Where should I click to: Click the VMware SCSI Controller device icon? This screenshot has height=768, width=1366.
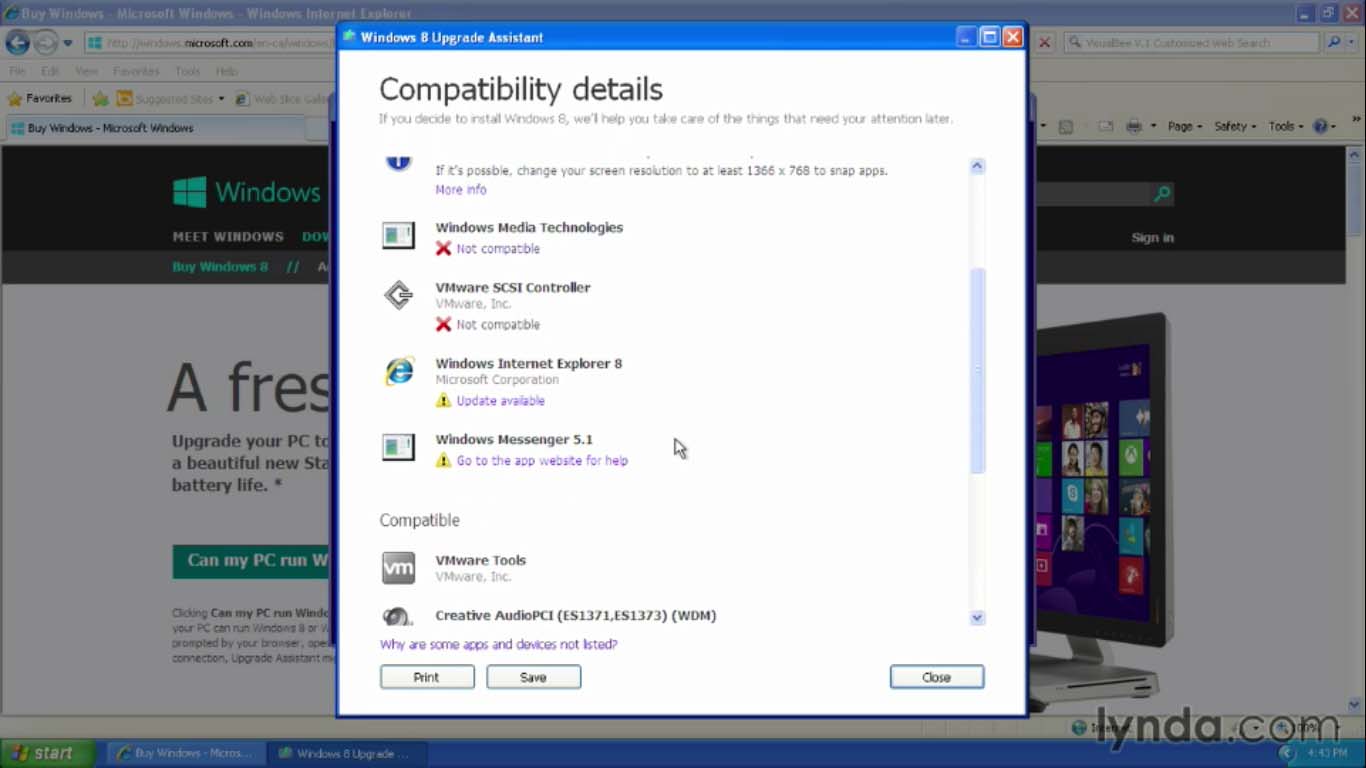click(x=398, y=295)
